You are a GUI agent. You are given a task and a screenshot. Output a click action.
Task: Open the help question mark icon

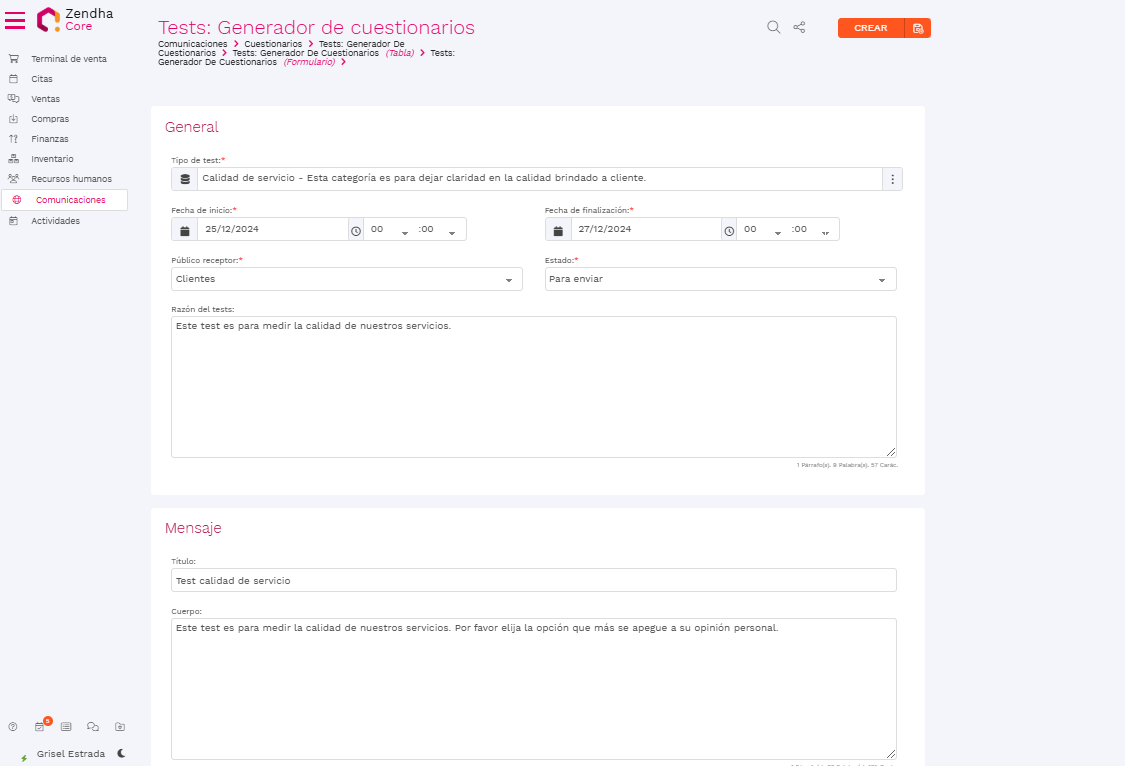13,727
